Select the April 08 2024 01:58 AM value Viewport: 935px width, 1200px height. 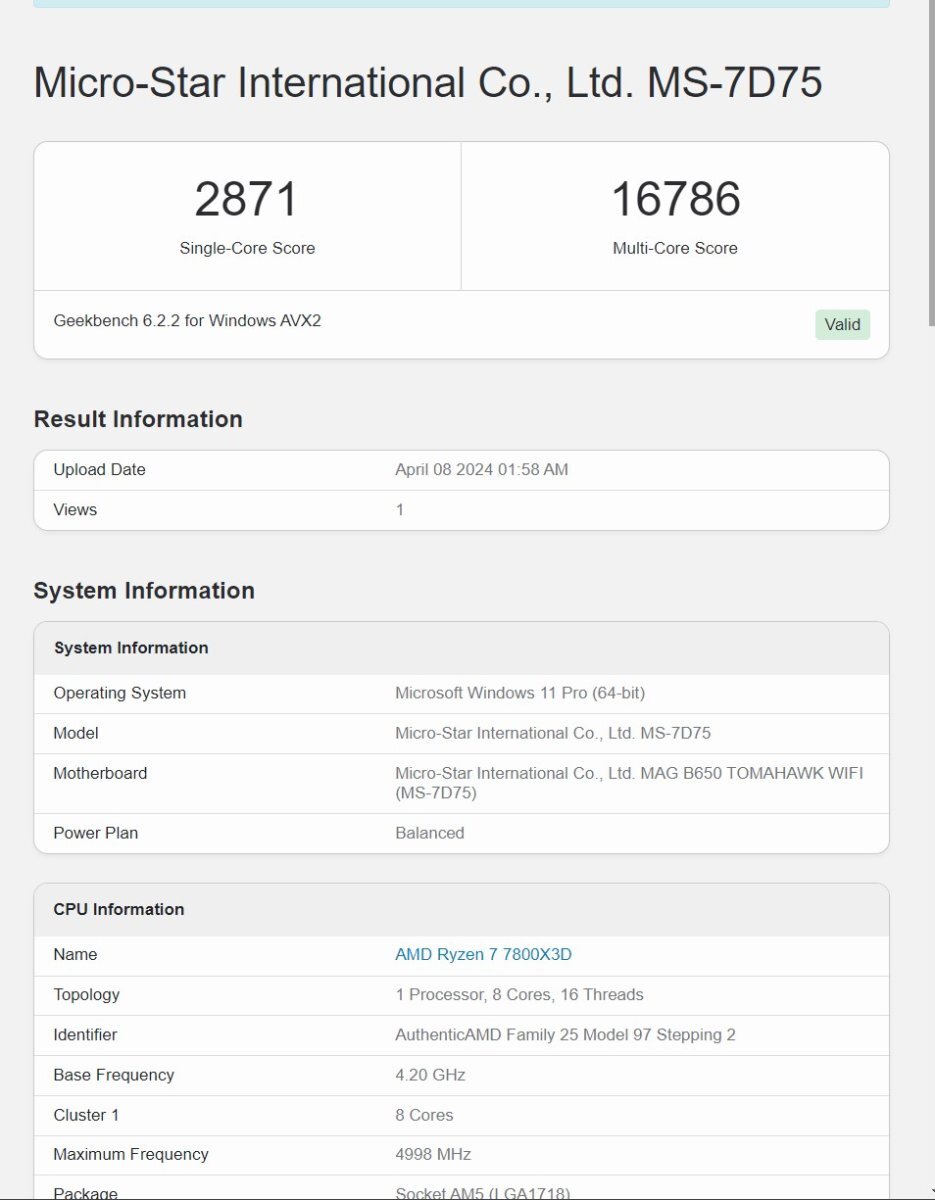481,470
